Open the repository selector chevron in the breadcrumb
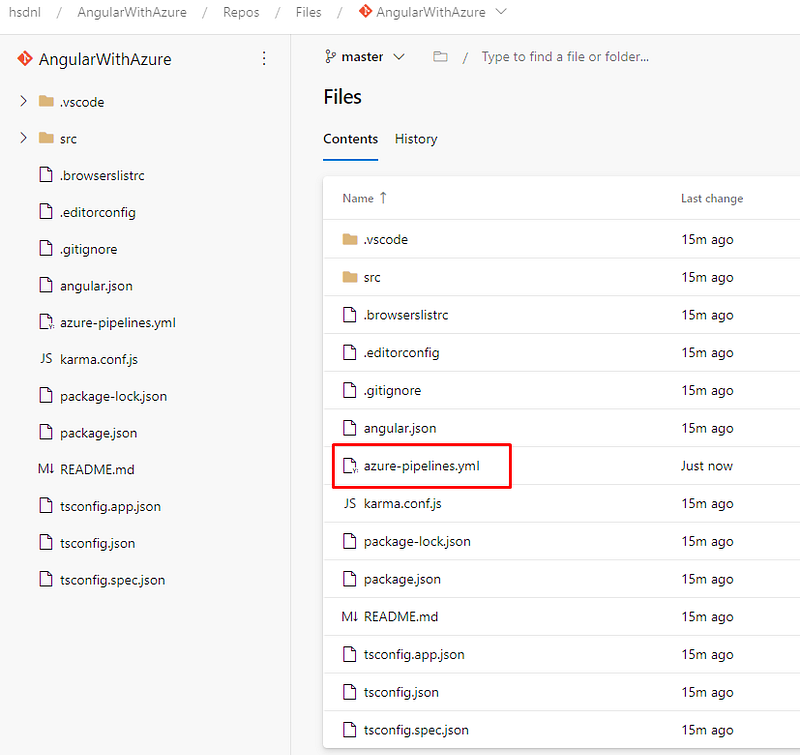 point(501,12)
